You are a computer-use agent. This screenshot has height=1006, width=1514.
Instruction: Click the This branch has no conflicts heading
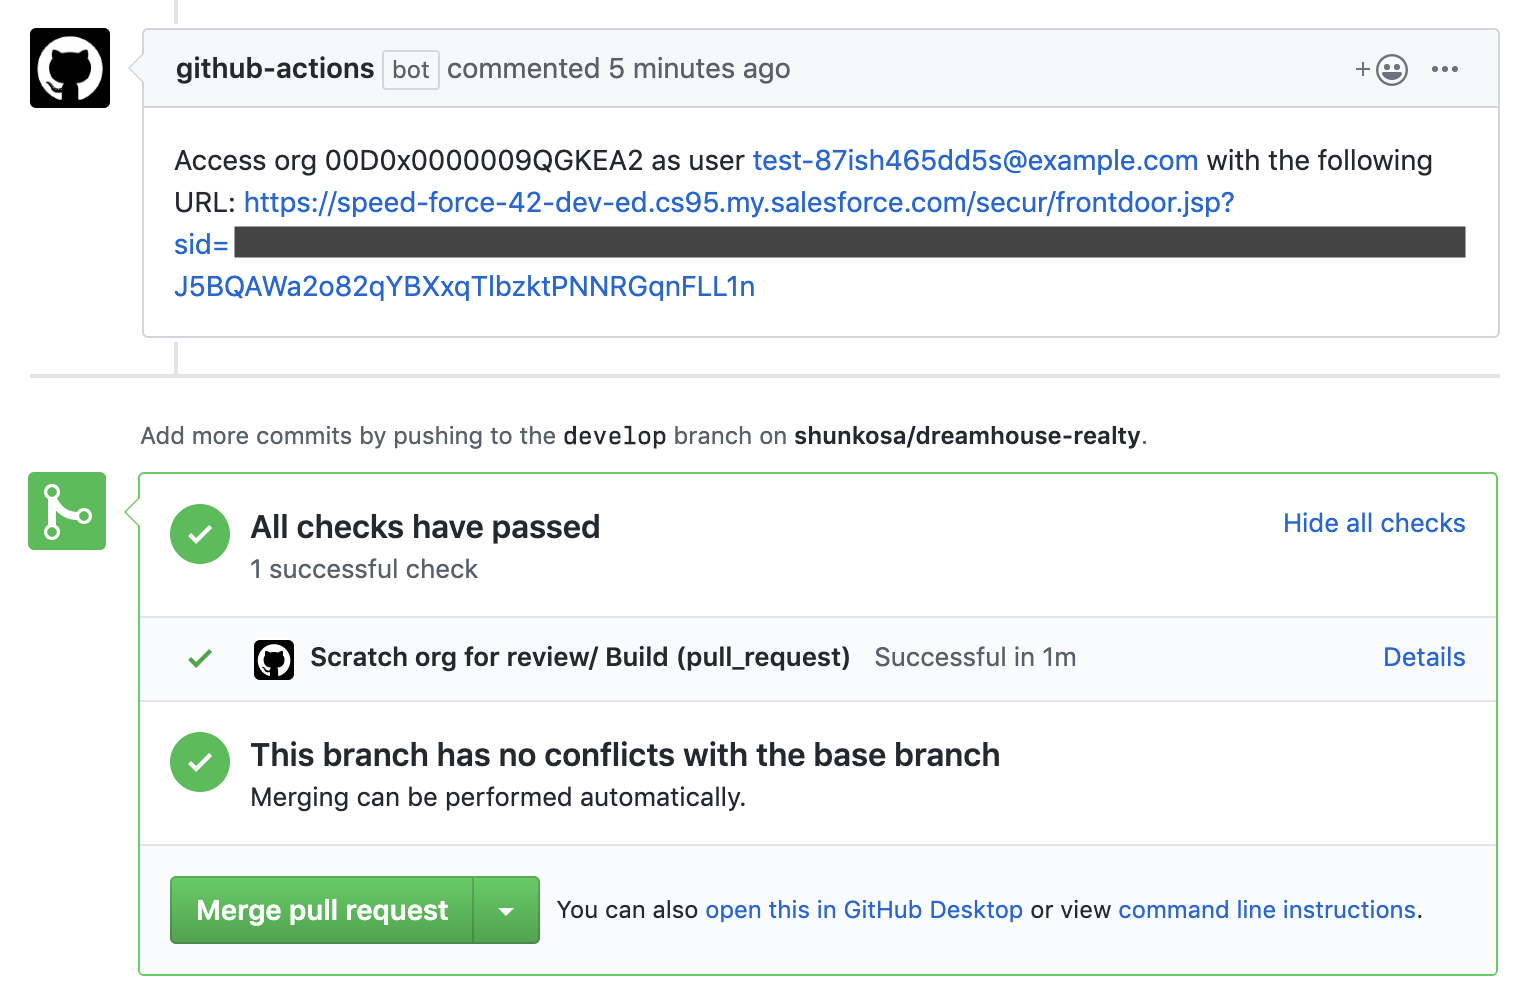point(625,755)
